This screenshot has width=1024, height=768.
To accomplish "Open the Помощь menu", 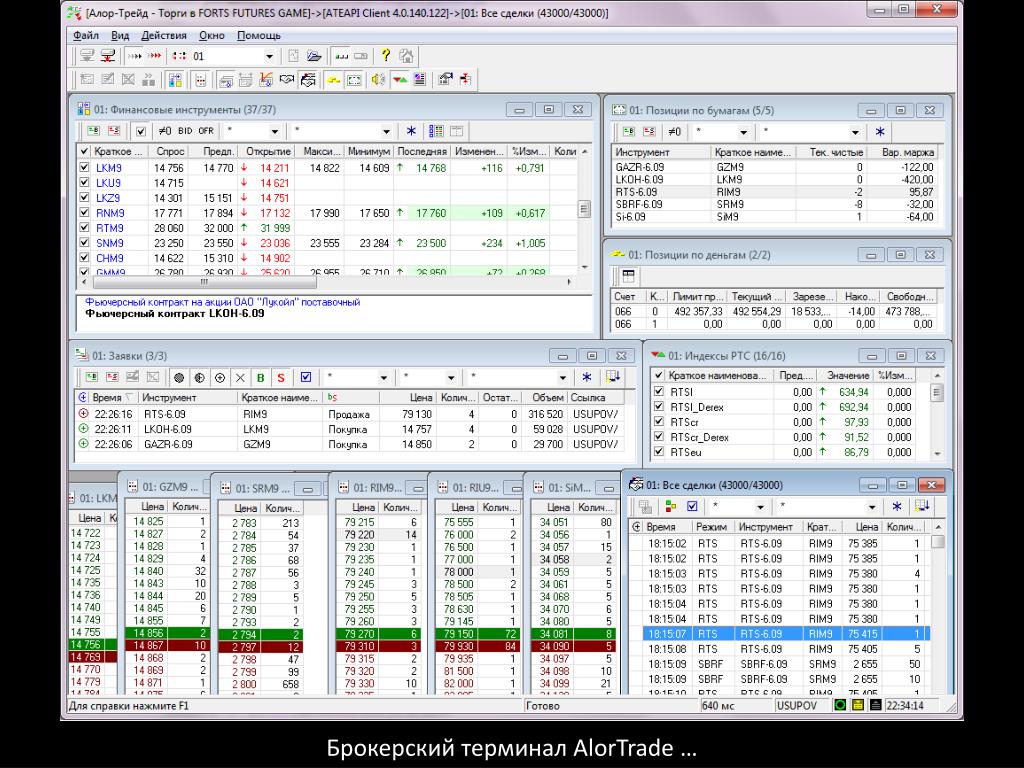I will pos(259,35).
